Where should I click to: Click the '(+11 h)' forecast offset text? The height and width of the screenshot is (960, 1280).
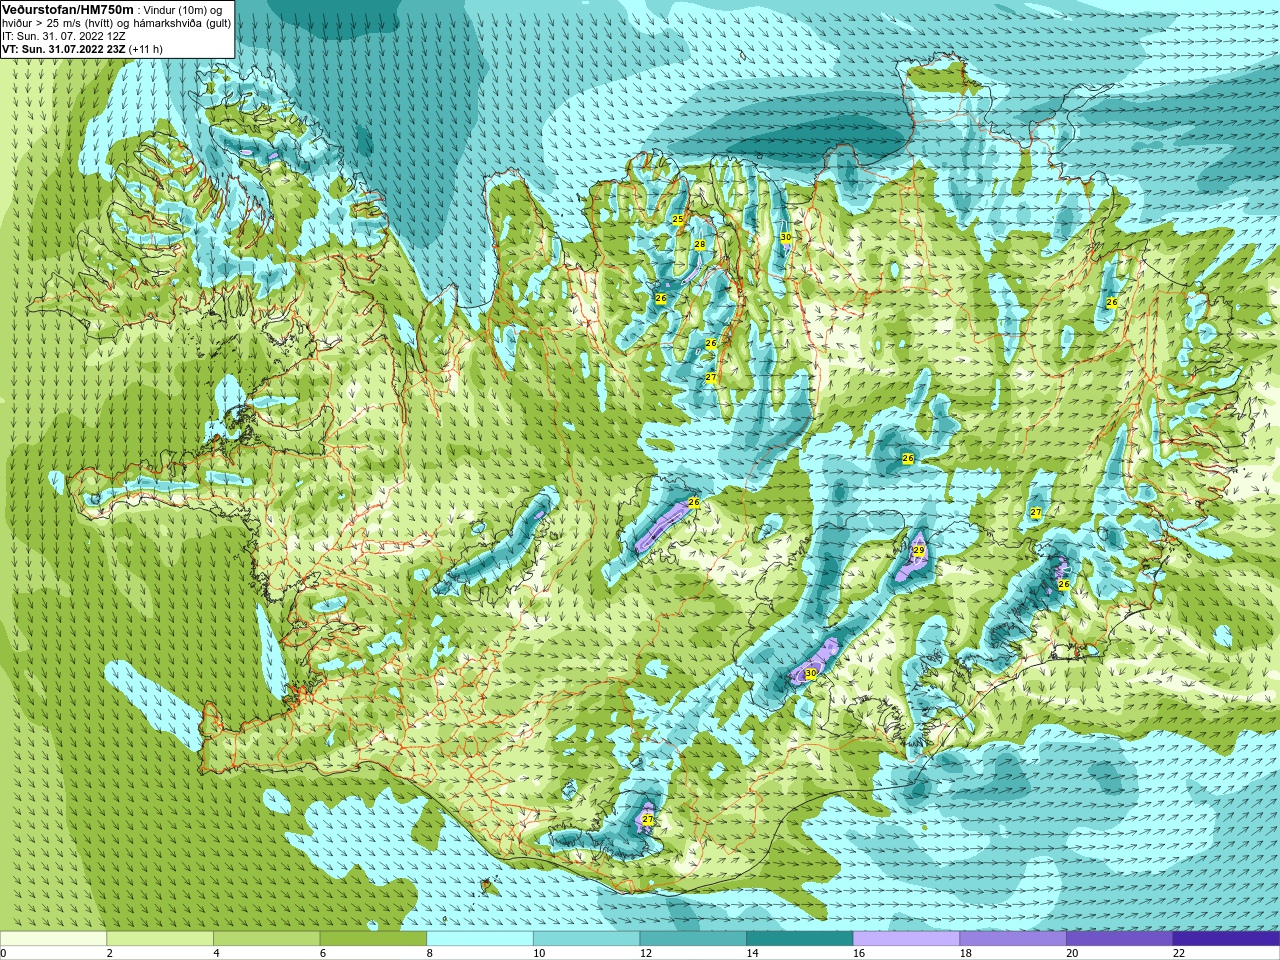pos(146,49)
